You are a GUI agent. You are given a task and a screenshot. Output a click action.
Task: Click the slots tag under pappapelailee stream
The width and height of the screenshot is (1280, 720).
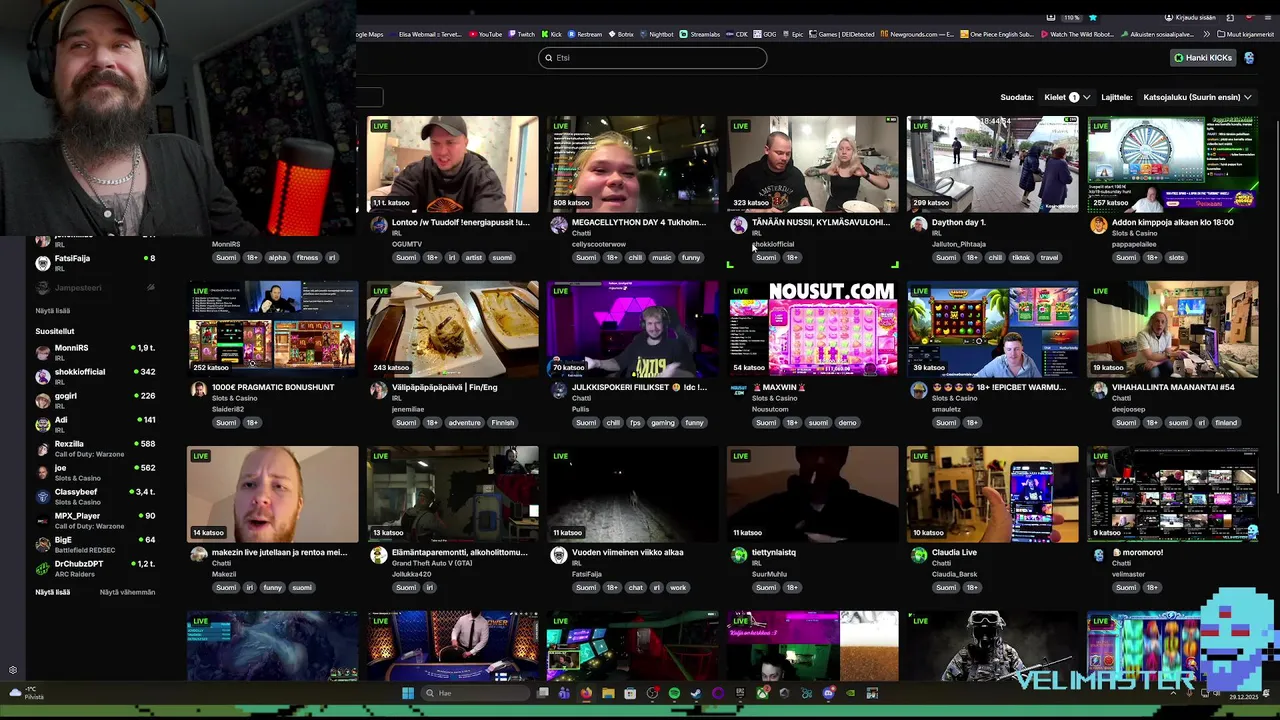(1176, 258)
